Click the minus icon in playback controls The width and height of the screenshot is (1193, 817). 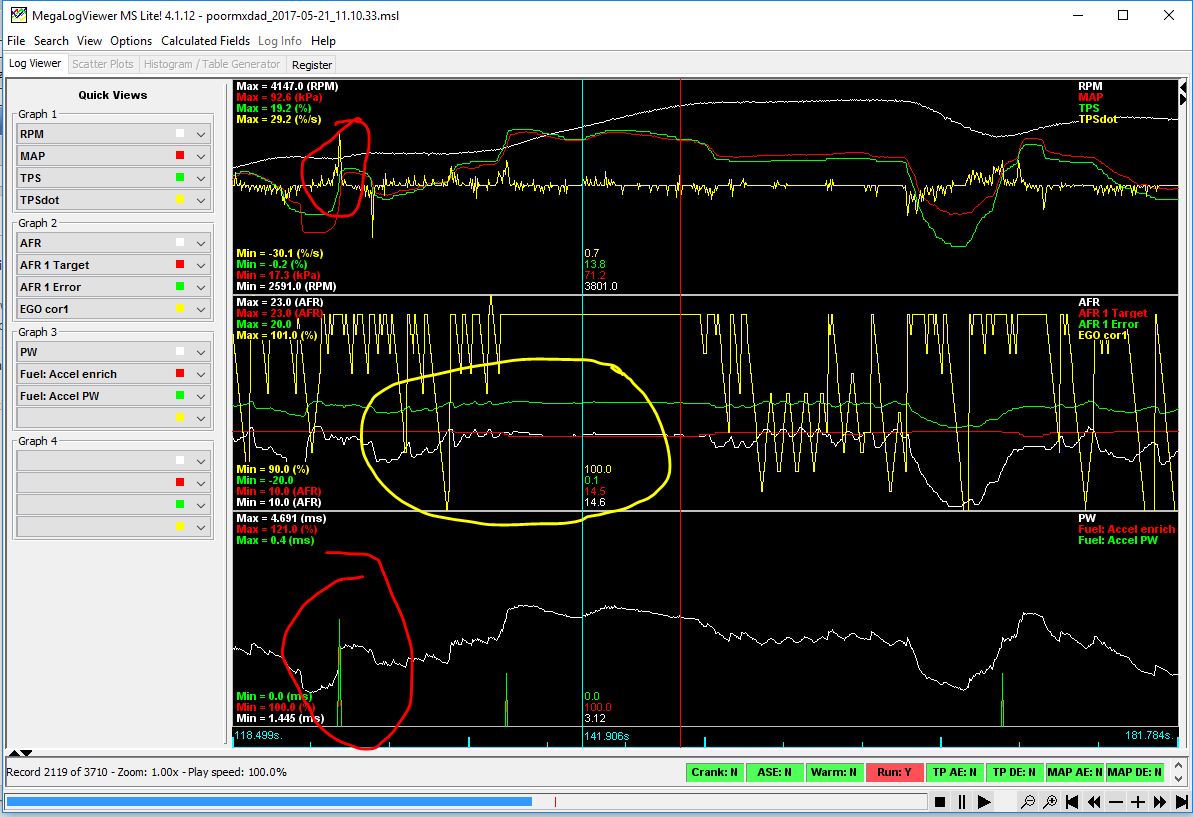(1116, 802)
